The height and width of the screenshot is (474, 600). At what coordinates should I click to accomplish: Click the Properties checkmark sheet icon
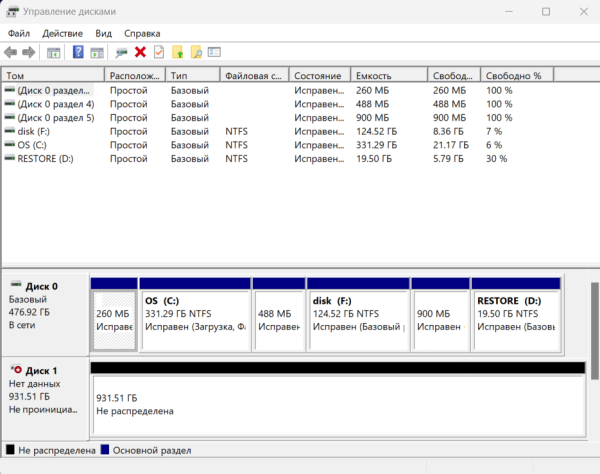(158, 52)
